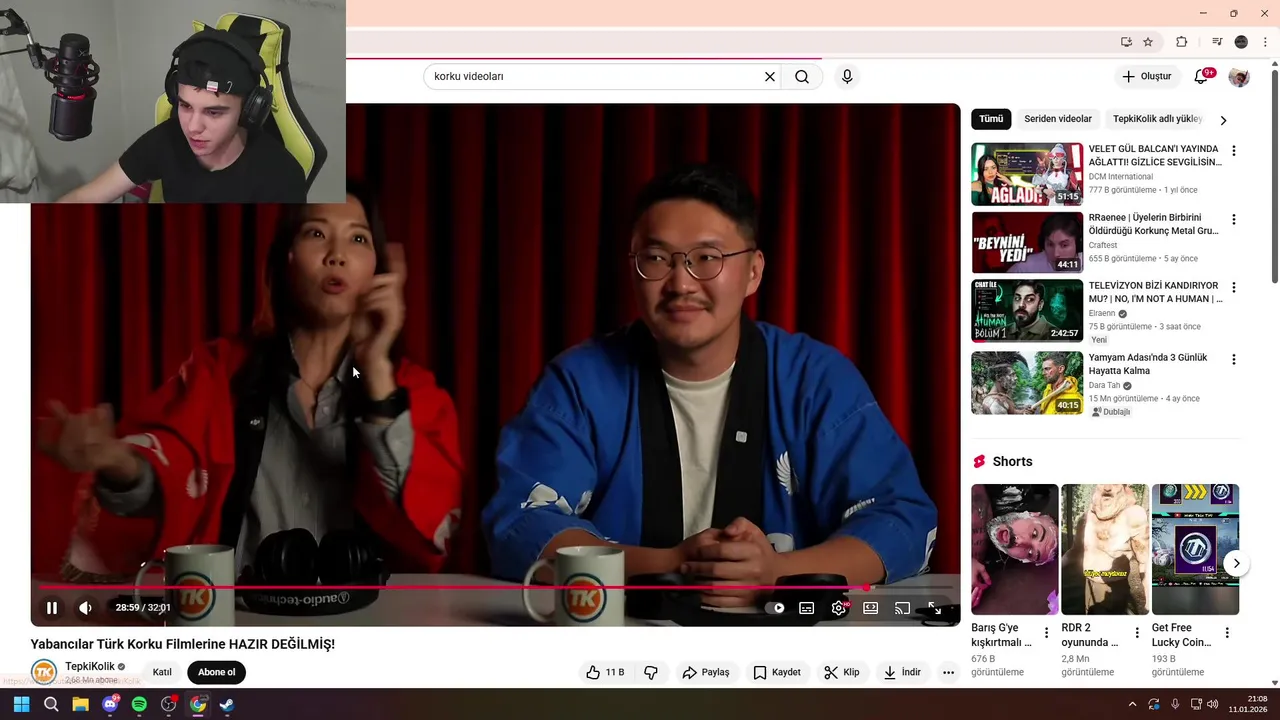Open Discord from the taskbar
This screenshot has width=1280, height=720.
point(110,704)
